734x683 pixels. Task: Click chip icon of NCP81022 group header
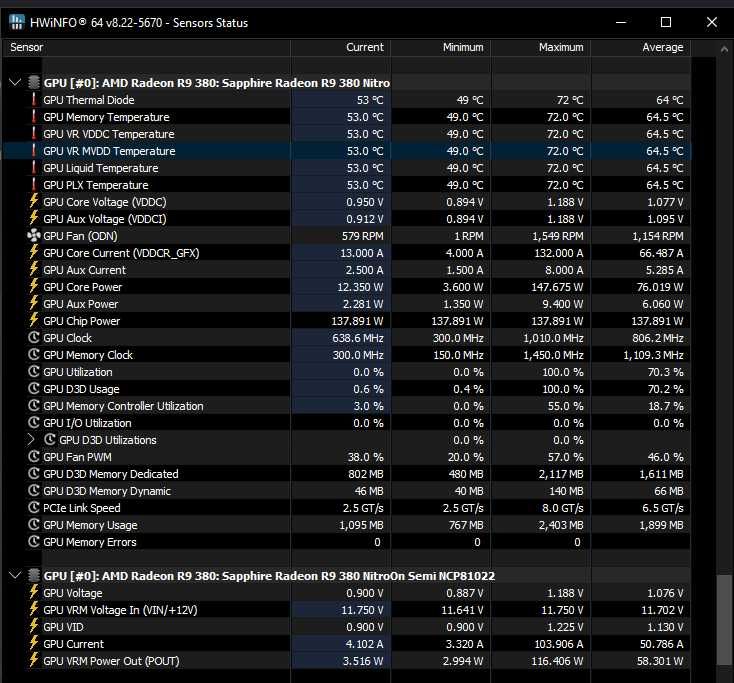34,575
